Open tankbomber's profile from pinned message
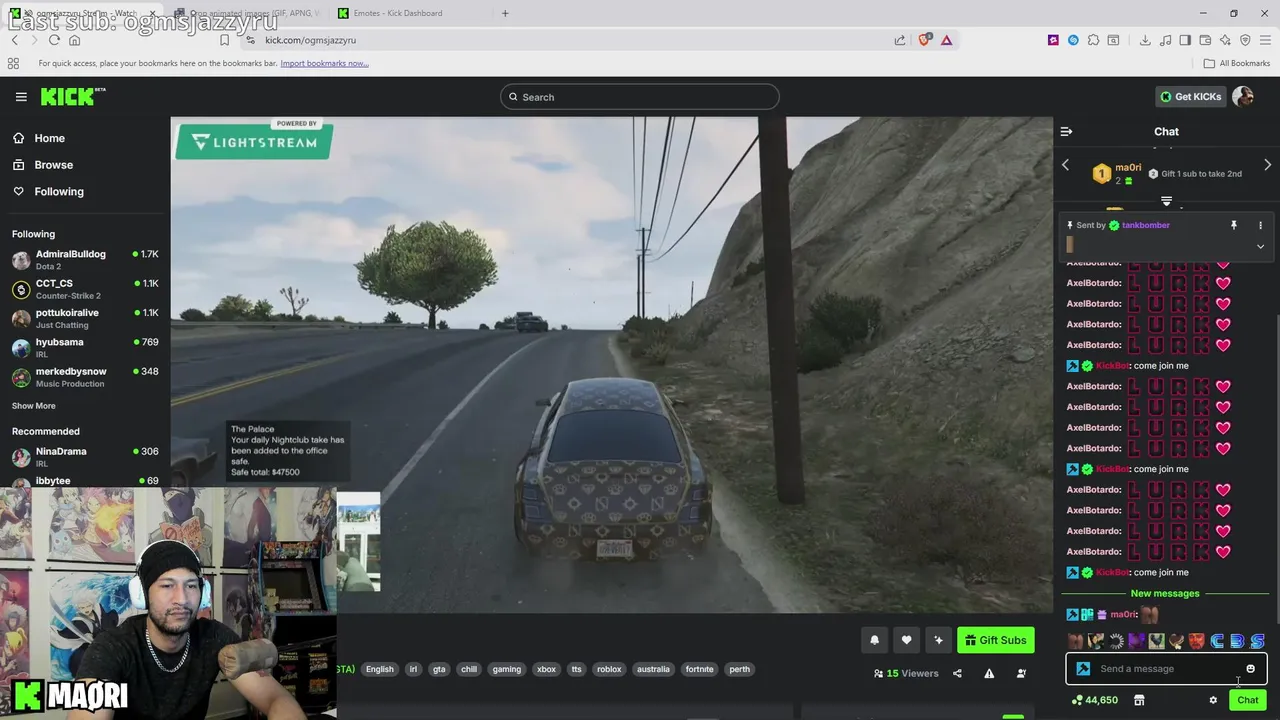This screenshot has width=1280, height=720. 1146,225
